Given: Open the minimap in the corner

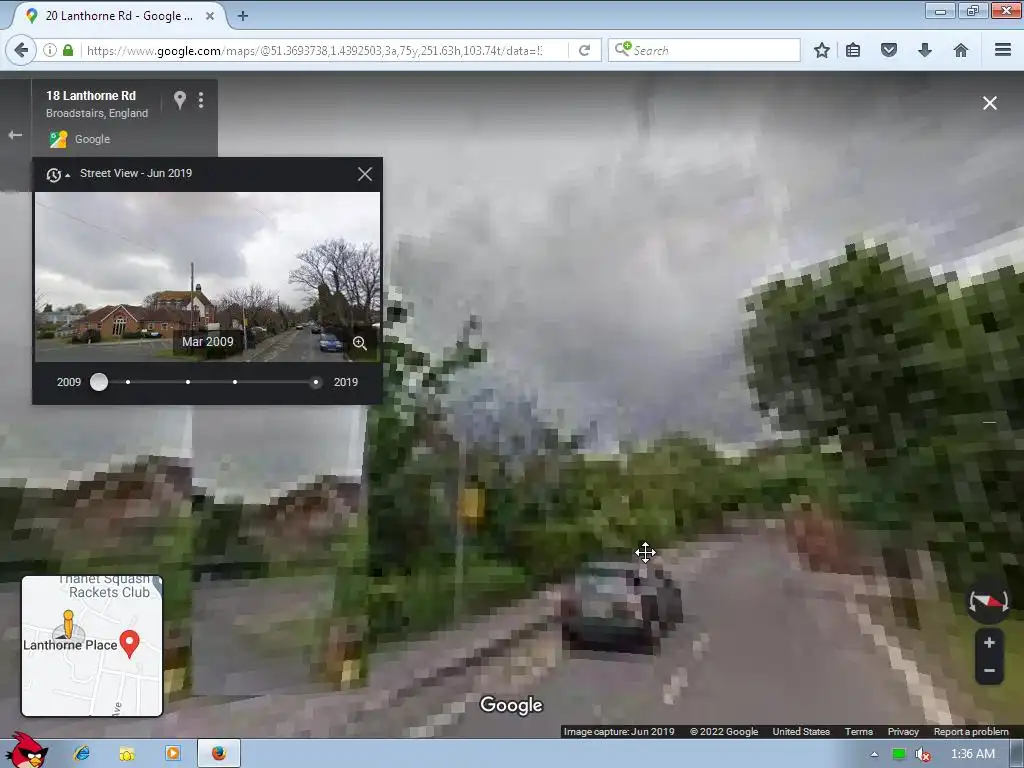Looking at the screenshot, I should pyautogui.click(x=92, y=646).
